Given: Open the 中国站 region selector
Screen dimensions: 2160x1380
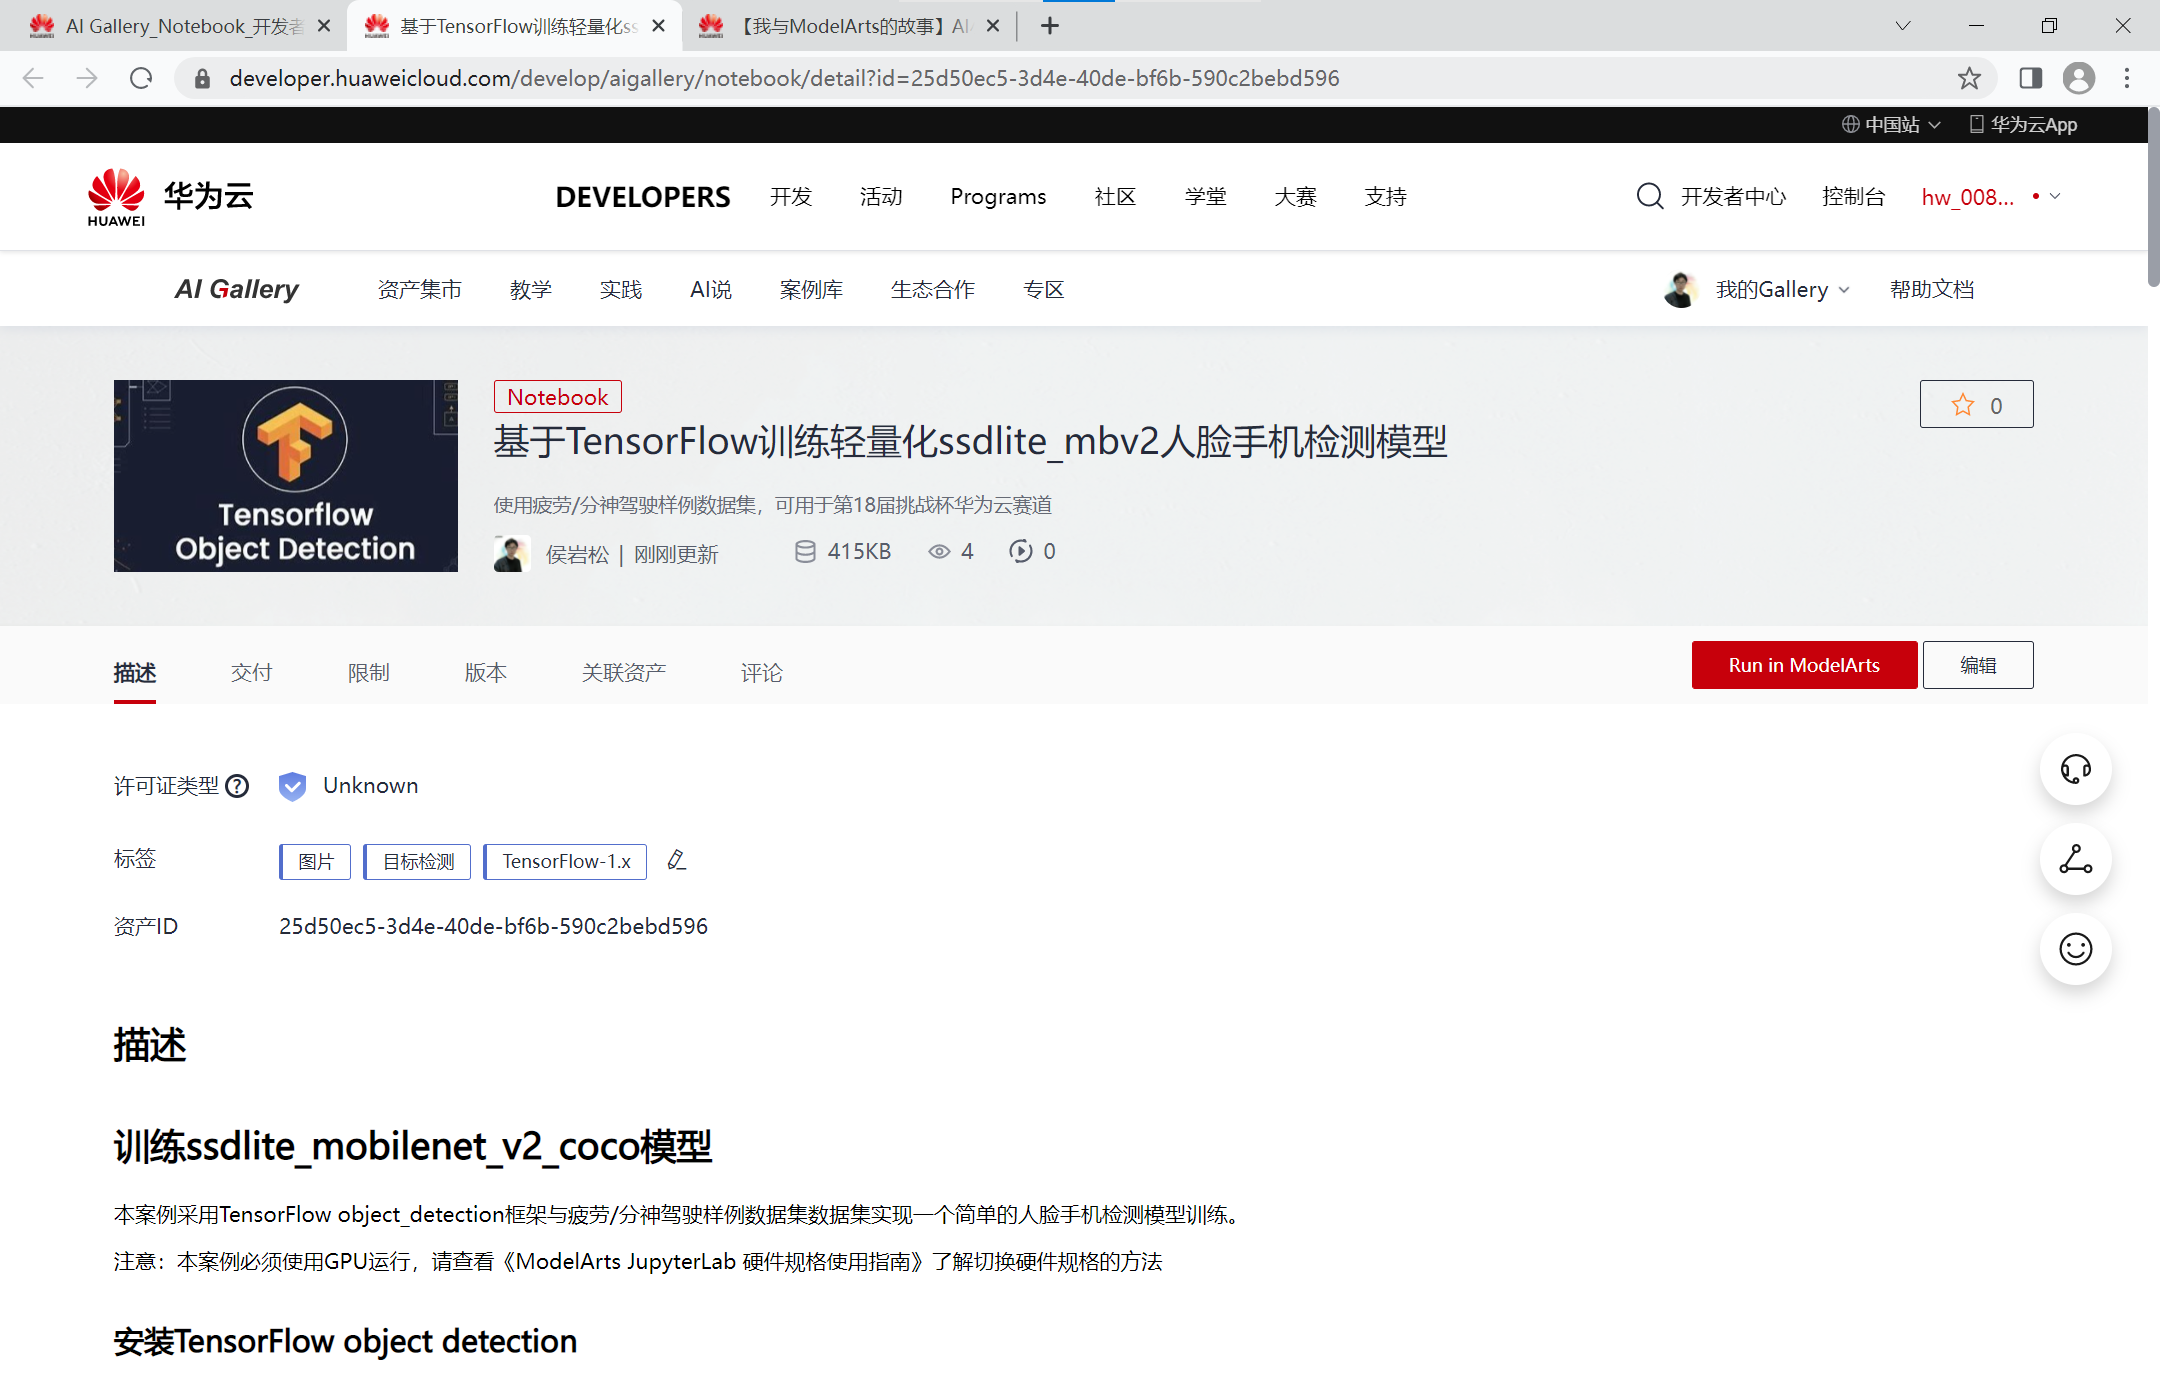Looking at the screenshot, I should tap(1891, 125).
